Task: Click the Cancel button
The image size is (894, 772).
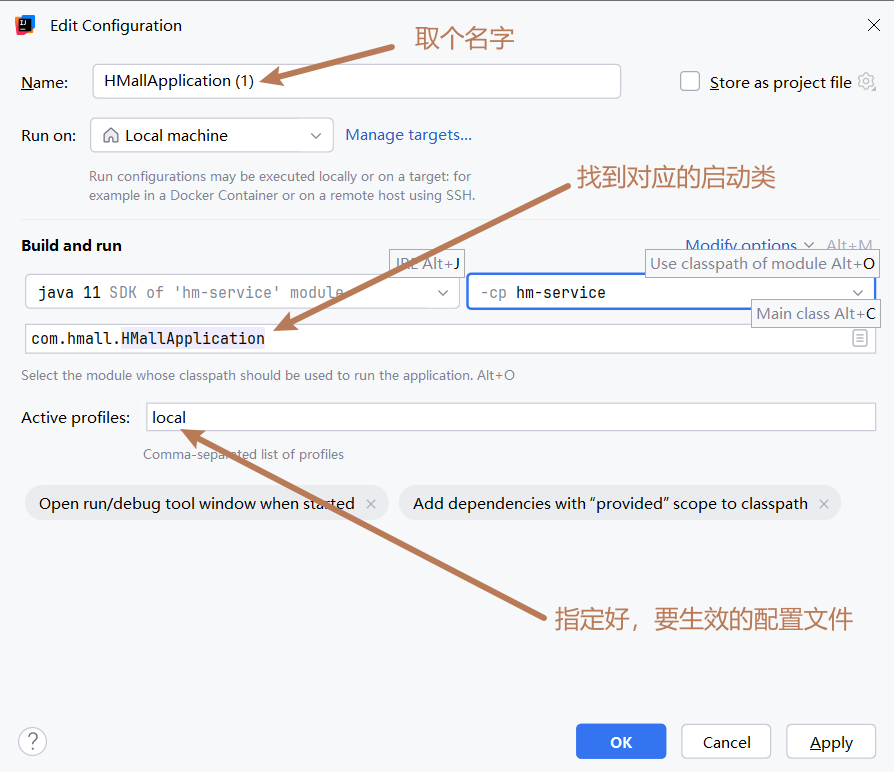Action: 726,741
